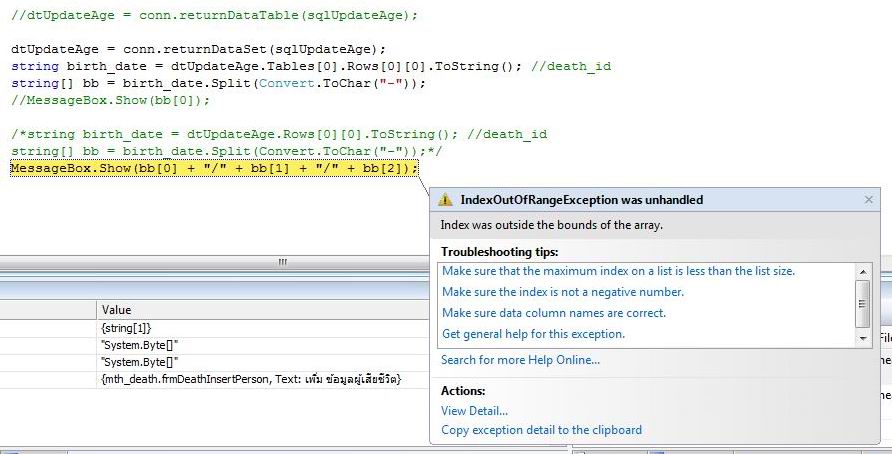Click the 'Value' column header

262,310
